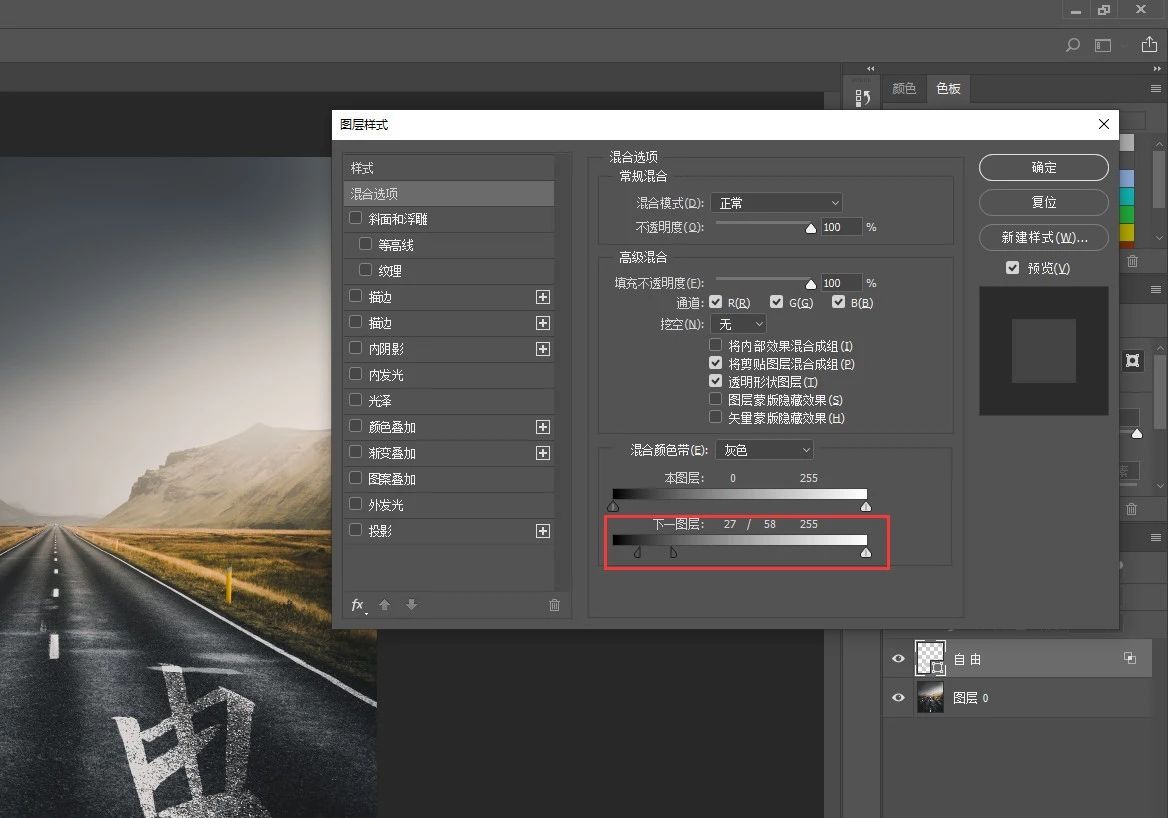The width and height of the screenshot is (1168, 818).
Task: Open the workspace switcher icon
Action: (1103, 46)
